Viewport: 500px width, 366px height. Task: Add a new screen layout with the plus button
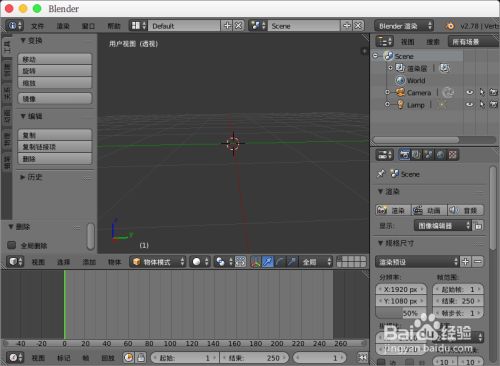tap(227, 26)
